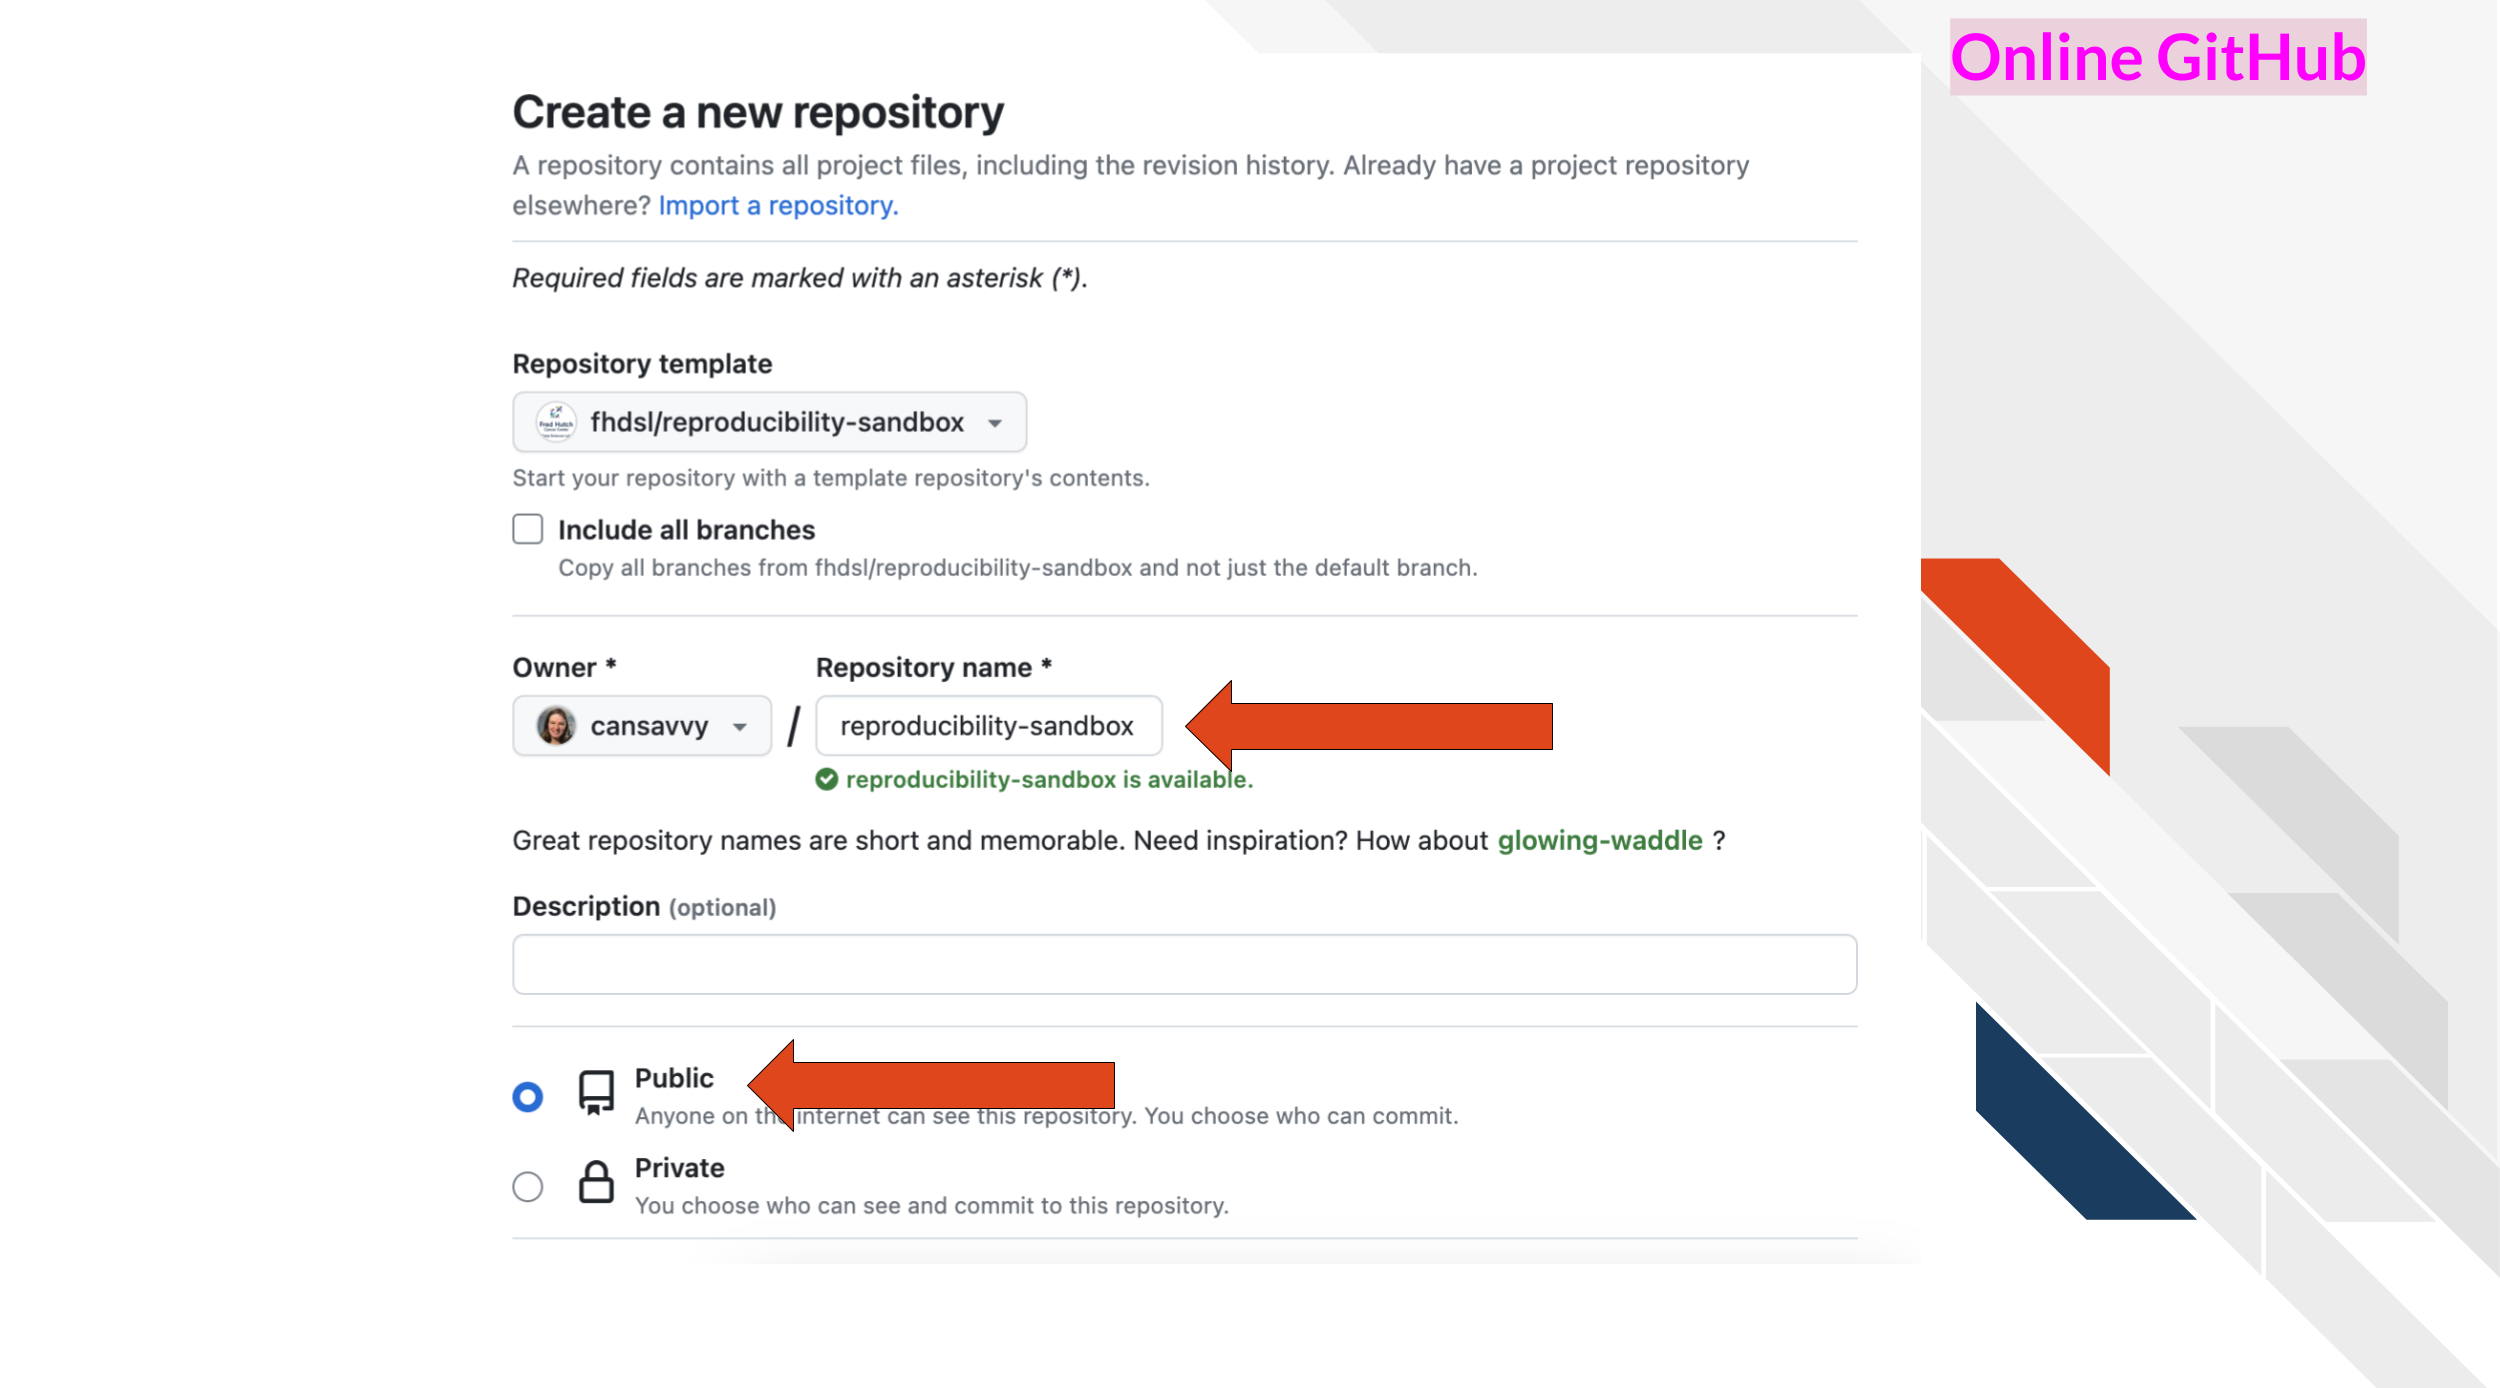Click the Include all branches label
Image resolution: width=2500 pixels, height=1388 pixels.
tap(686, 530)
